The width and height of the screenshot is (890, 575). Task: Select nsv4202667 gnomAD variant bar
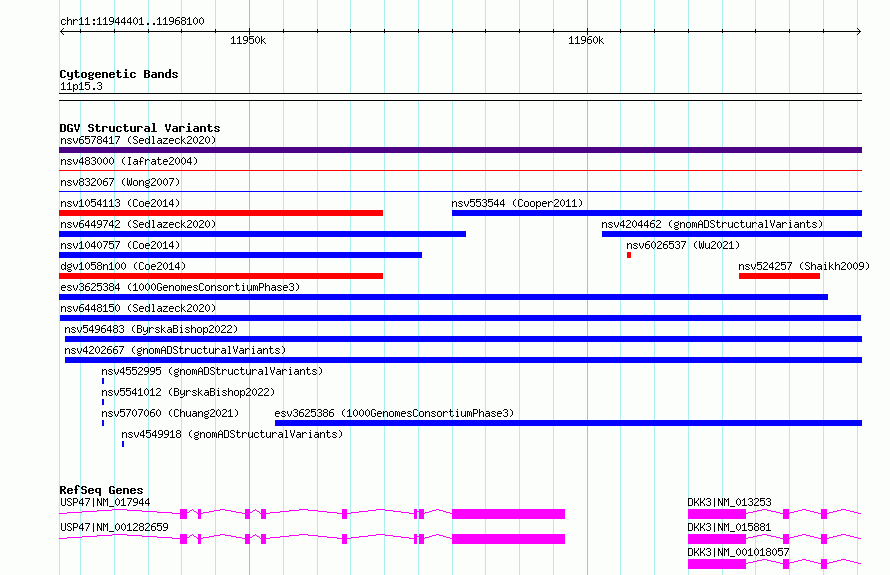click(x=463, y=360)
